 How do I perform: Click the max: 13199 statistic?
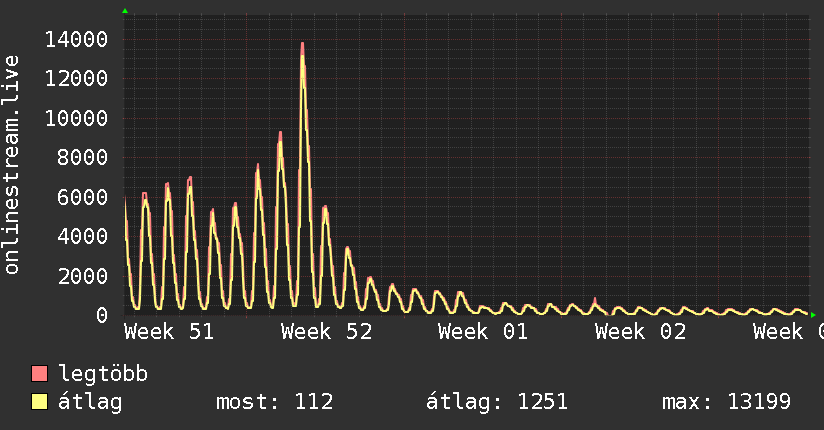[x=726, y=402]
